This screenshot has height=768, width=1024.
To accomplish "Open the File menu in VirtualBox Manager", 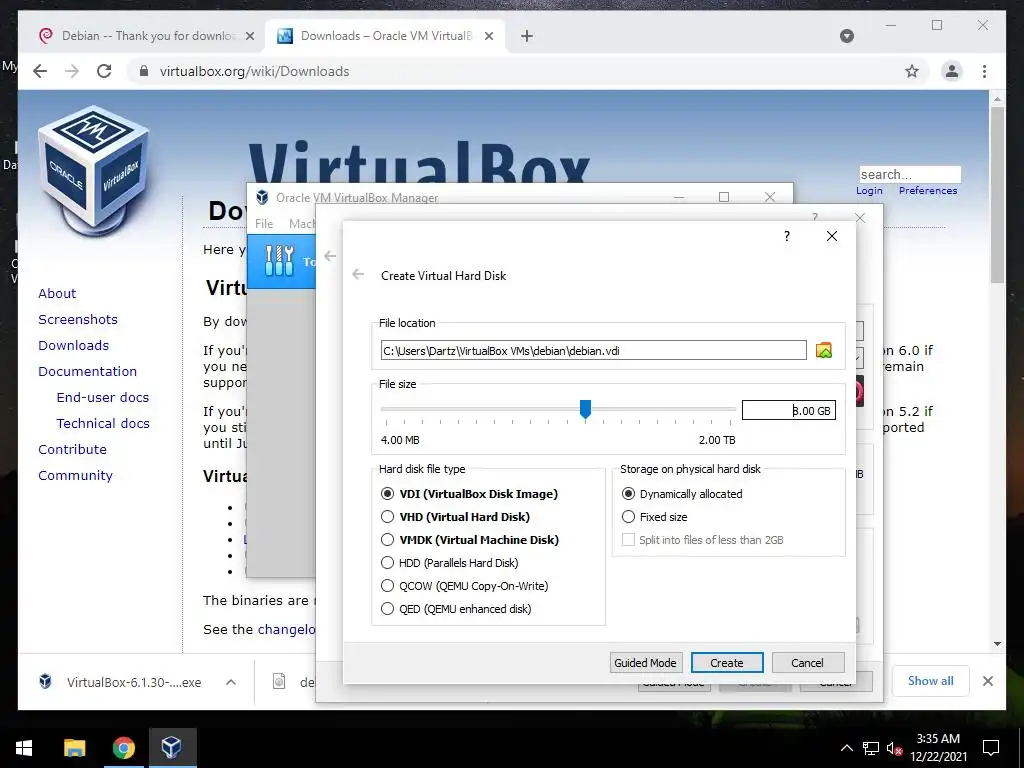I will tap(264, 223).
